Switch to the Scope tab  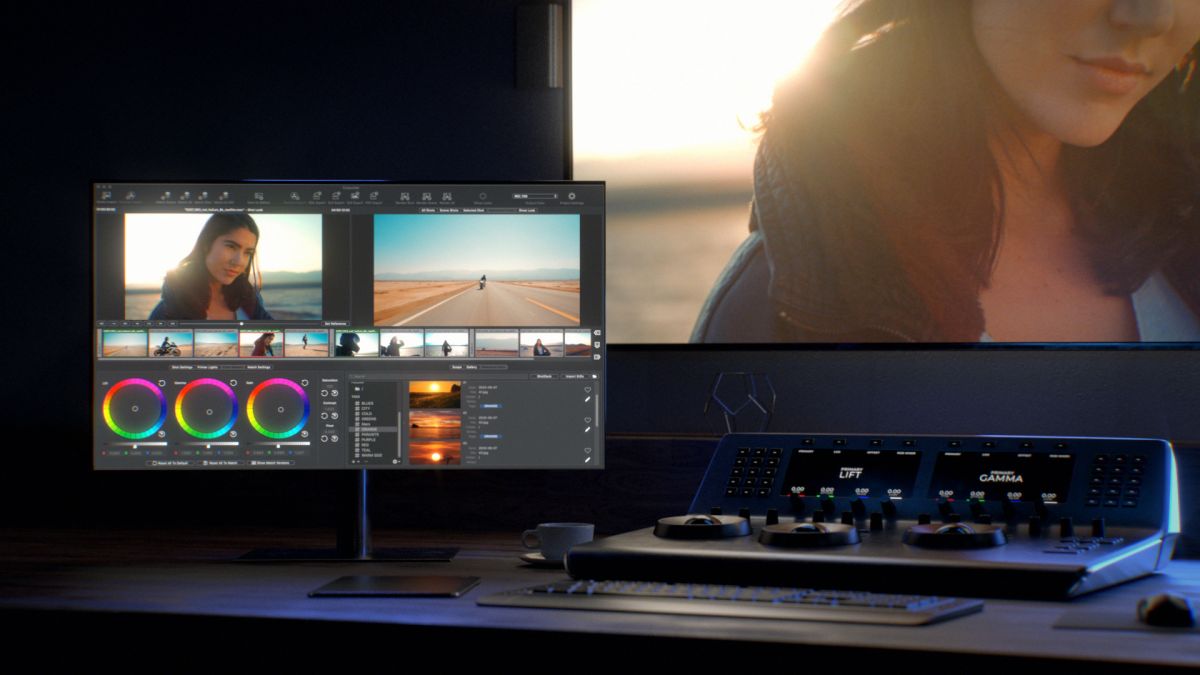(x=456, y=367)
